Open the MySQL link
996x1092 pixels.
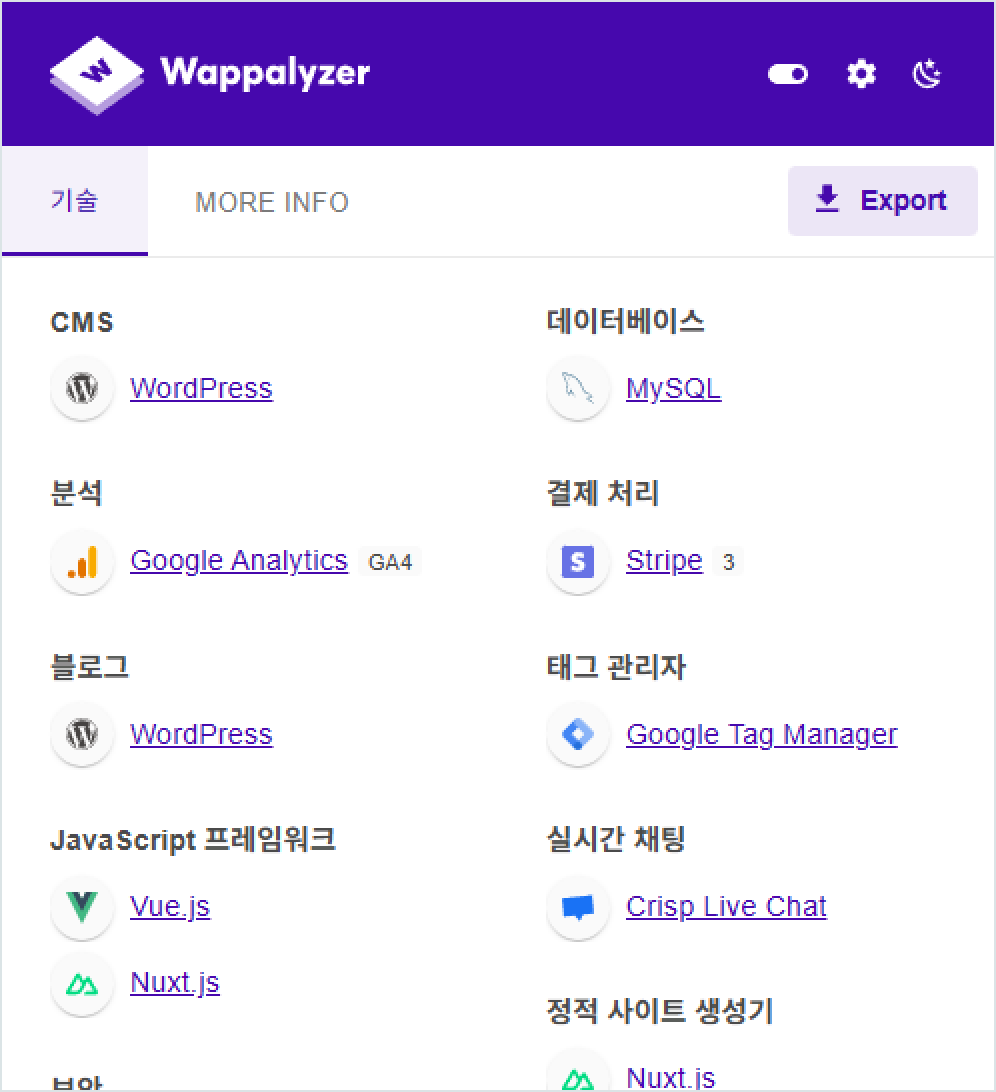(x=673, y=388)
